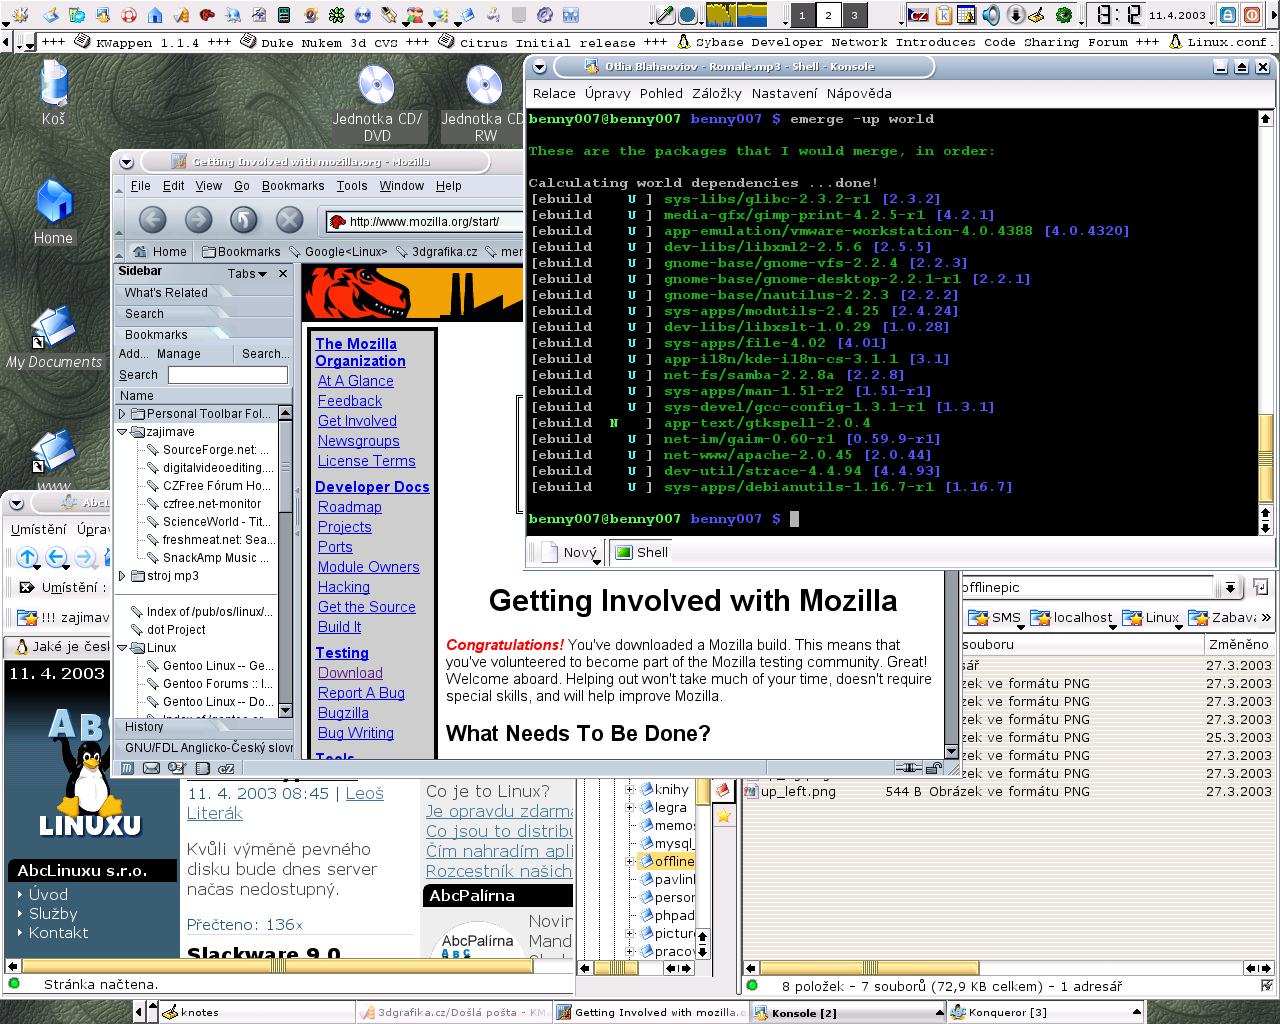
Task: Open the K menu gear icon in the panel
Action: 23,15
